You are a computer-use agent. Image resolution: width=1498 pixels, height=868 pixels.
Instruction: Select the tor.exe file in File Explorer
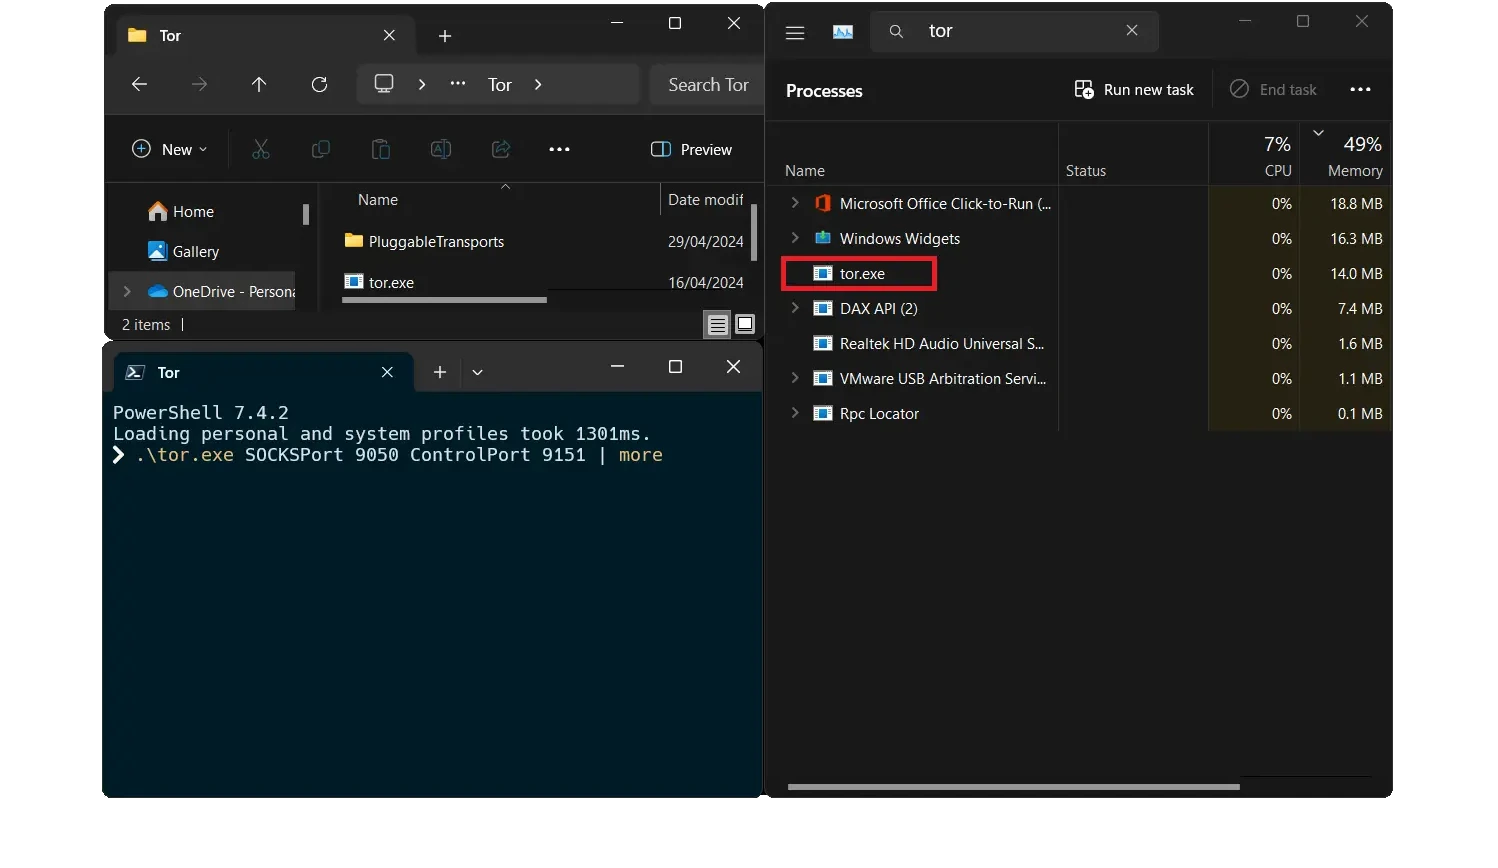(x=379, y=282)
